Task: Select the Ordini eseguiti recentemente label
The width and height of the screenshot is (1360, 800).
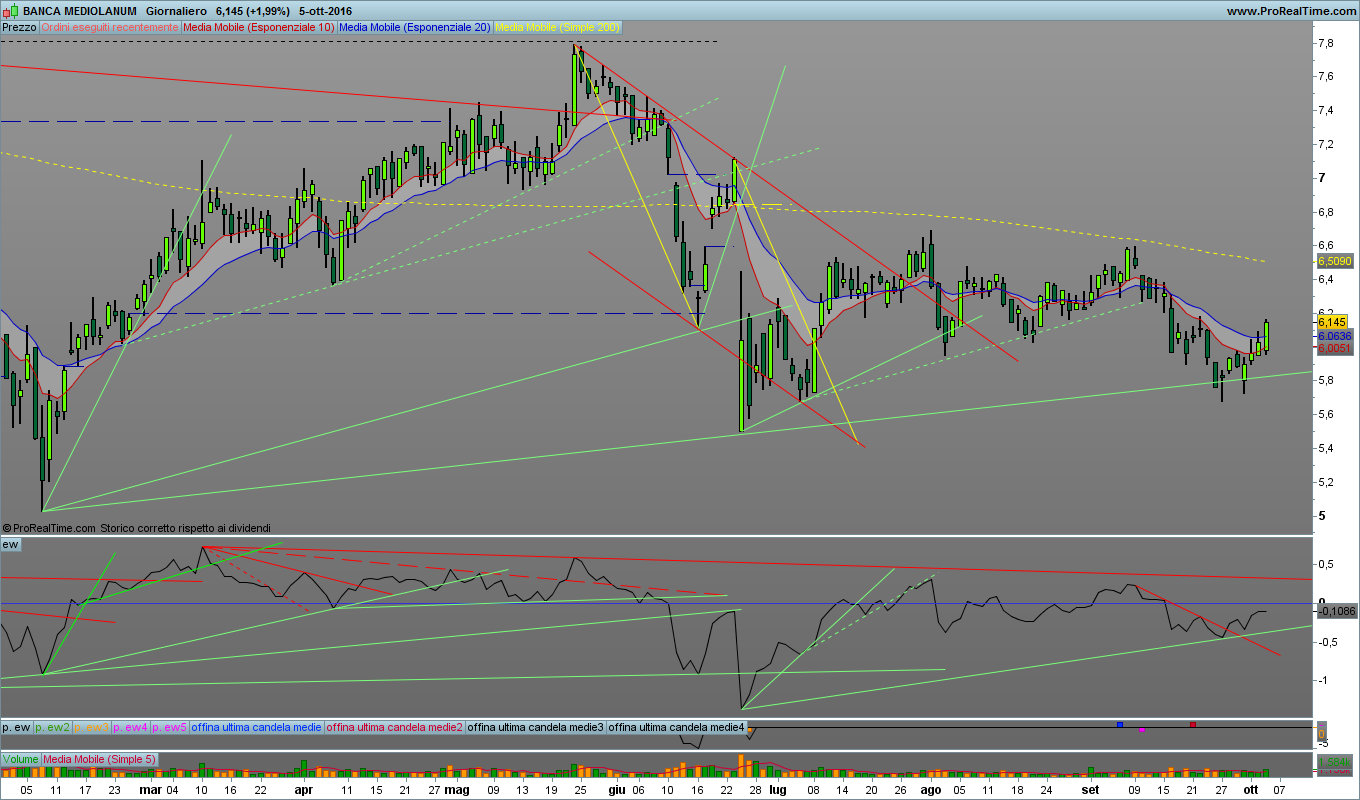Action: click(110, 28)
